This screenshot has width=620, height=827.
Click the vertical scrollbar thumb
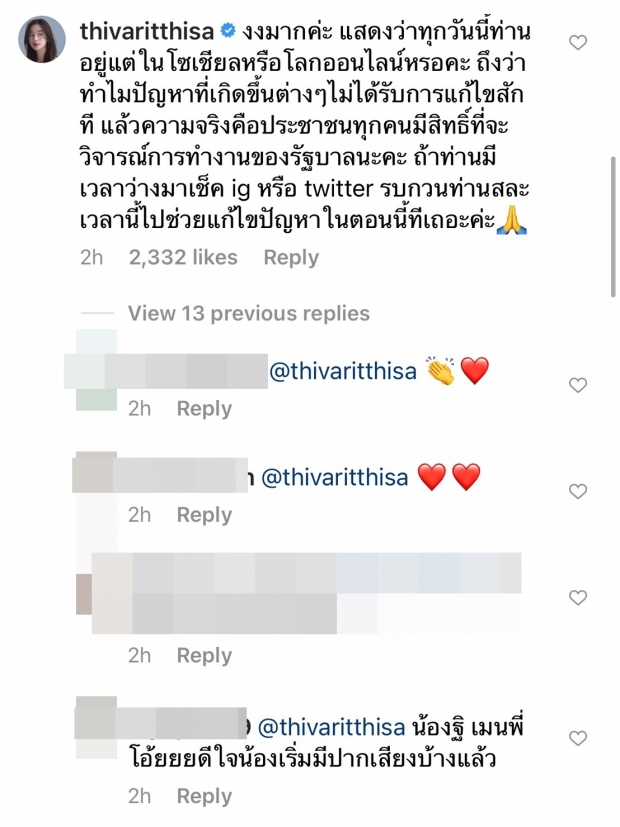613,227
